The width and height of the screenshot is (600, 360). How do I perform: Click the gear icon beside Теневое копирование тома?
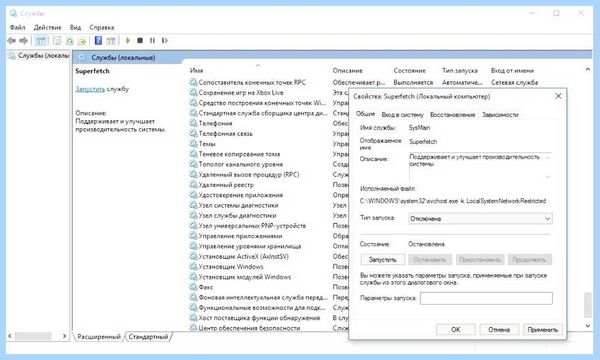193,154
